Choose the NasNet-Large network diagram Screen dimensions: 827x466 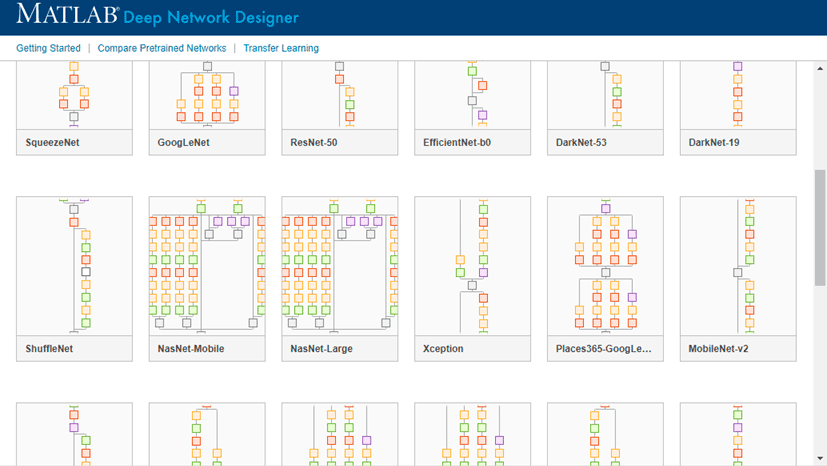point(340,265)
